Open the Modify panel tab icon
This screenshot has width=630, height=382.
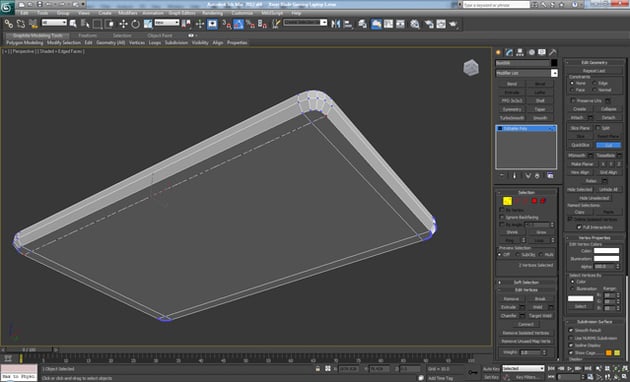[x=509, y=52]
